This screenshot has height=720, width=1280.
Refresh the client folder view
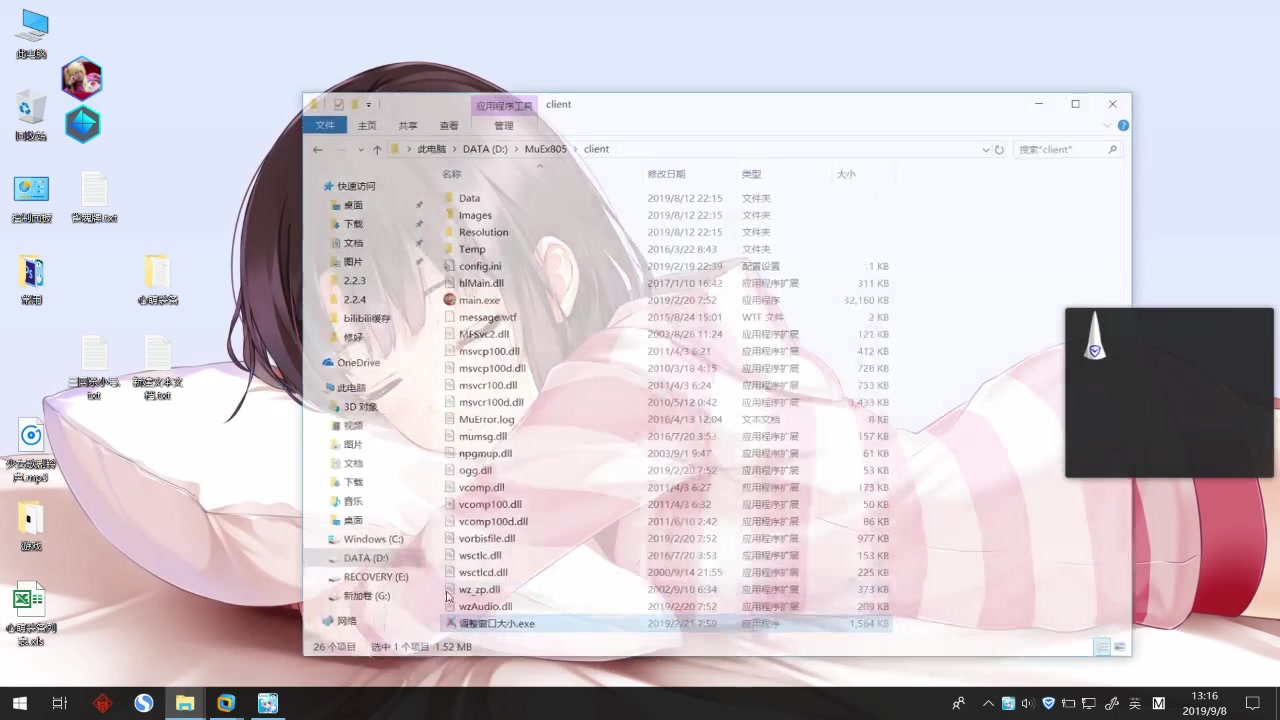999,149
